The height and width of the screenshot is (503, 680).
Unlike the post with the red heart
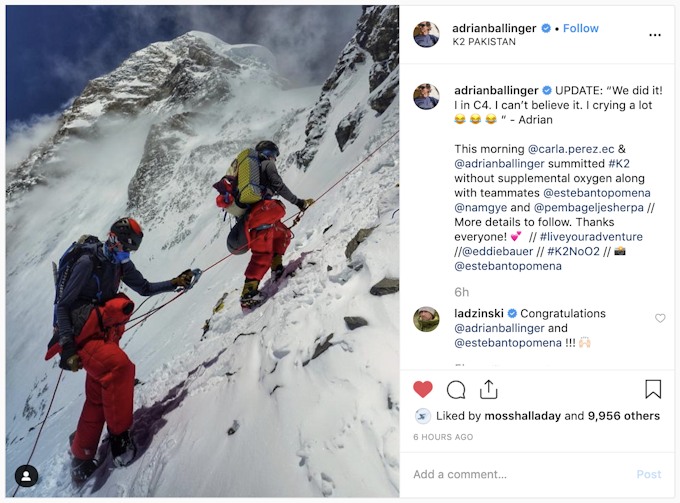(423, 389)
